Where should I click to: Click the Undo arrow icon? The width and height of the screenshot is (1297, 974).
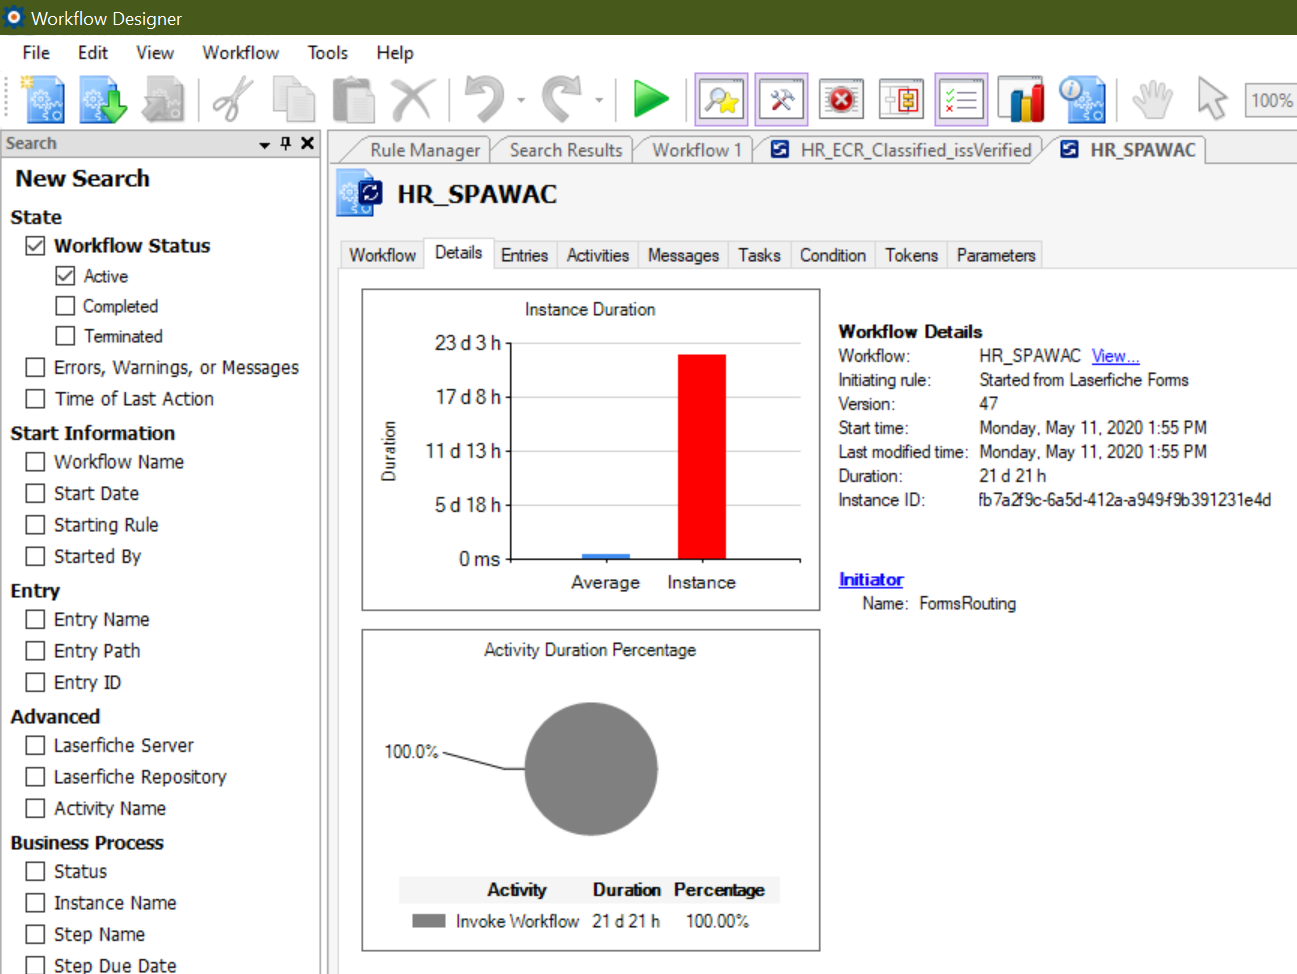[x=486, y=100]
